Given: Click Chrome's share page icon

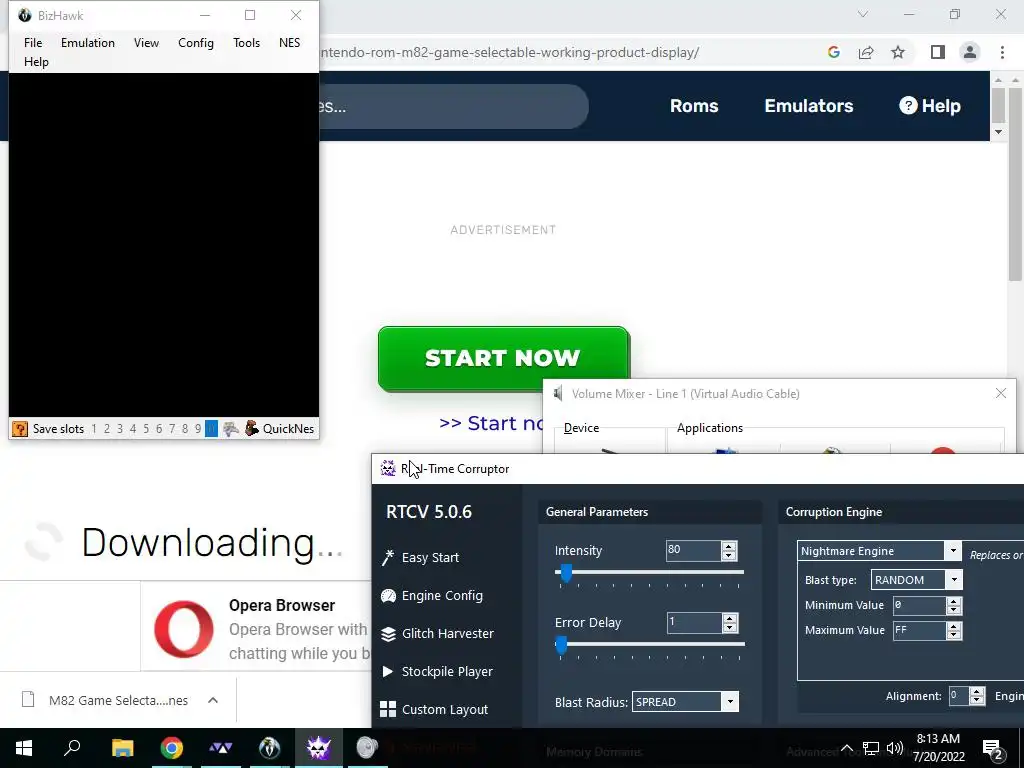Looking at the screenshot, I should pyautogui.click(x=866, y=52).
